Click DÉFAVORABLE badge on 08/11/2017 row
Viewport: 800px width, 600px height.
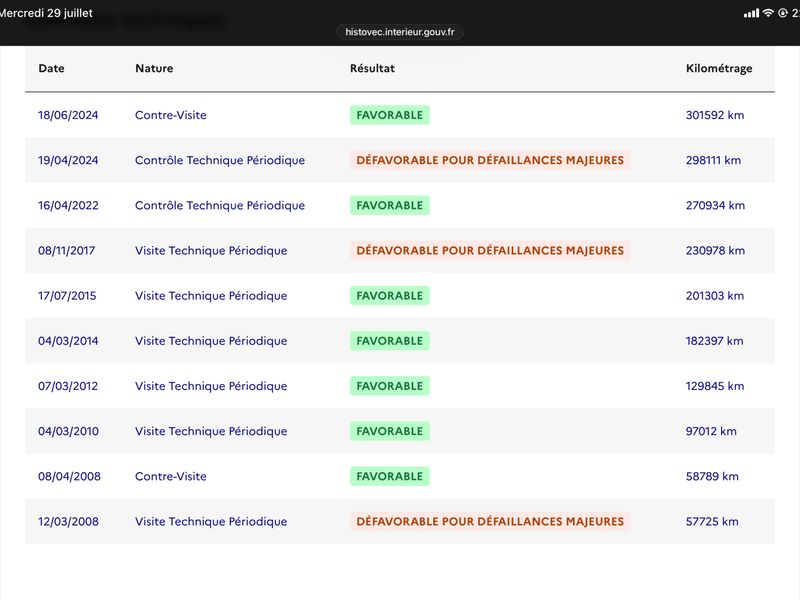[x=490, y=251]
